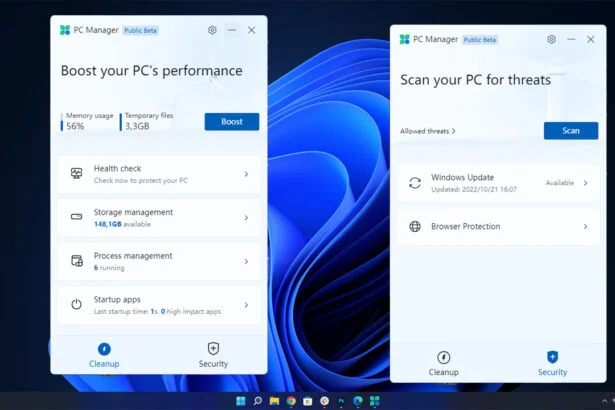Open Microsoft Store from the taskbar
This screenshot has width=615, height=410.
point(308,401)
